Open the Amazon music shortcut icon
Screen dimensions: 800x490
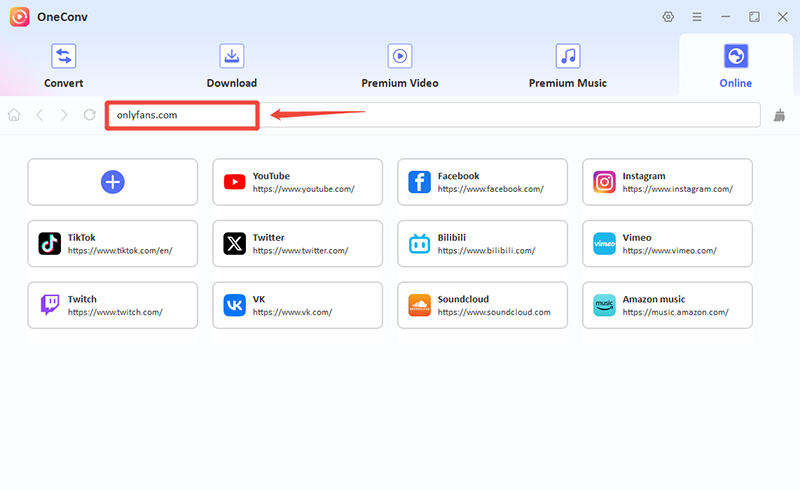[x=604, y=305]
